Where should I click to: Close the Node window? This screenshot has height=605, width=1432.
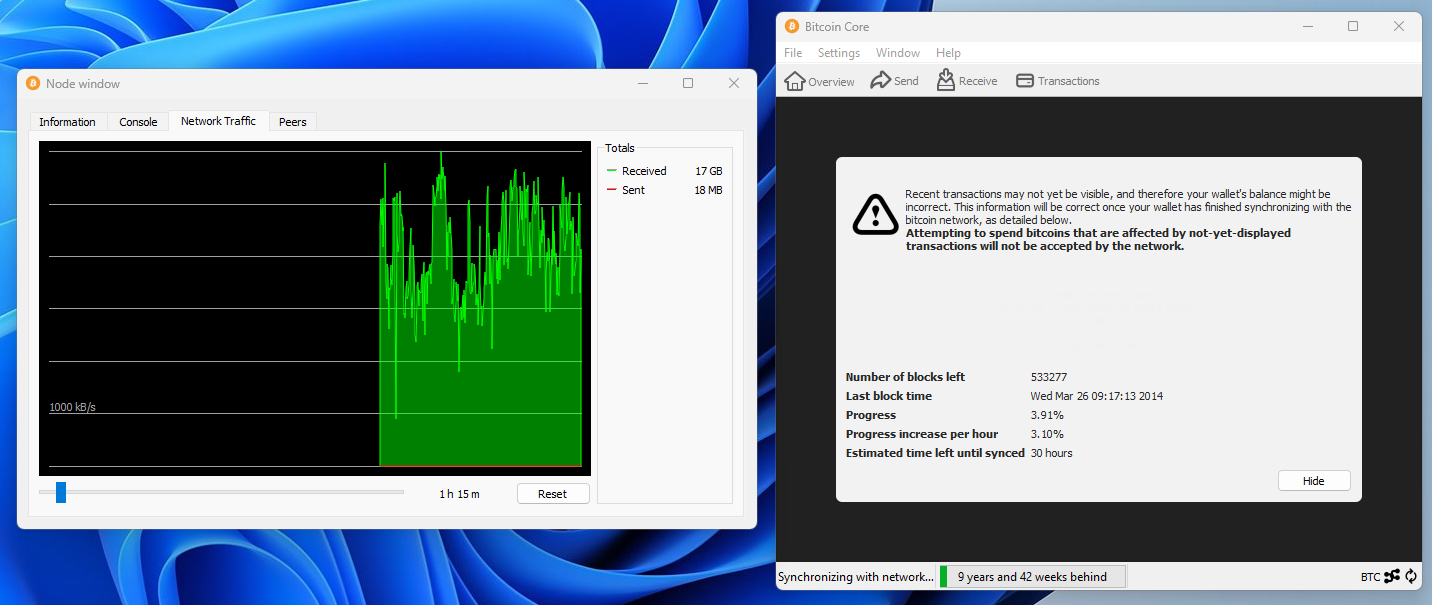(x=734, y=84)
